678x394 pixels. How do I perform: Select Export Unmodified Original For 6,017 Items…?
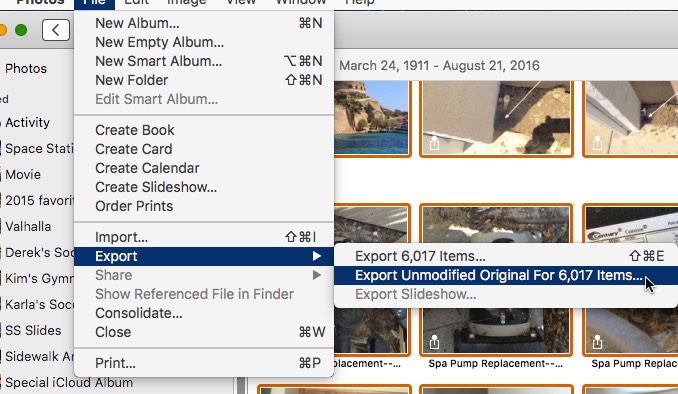(x=506, y=275)
